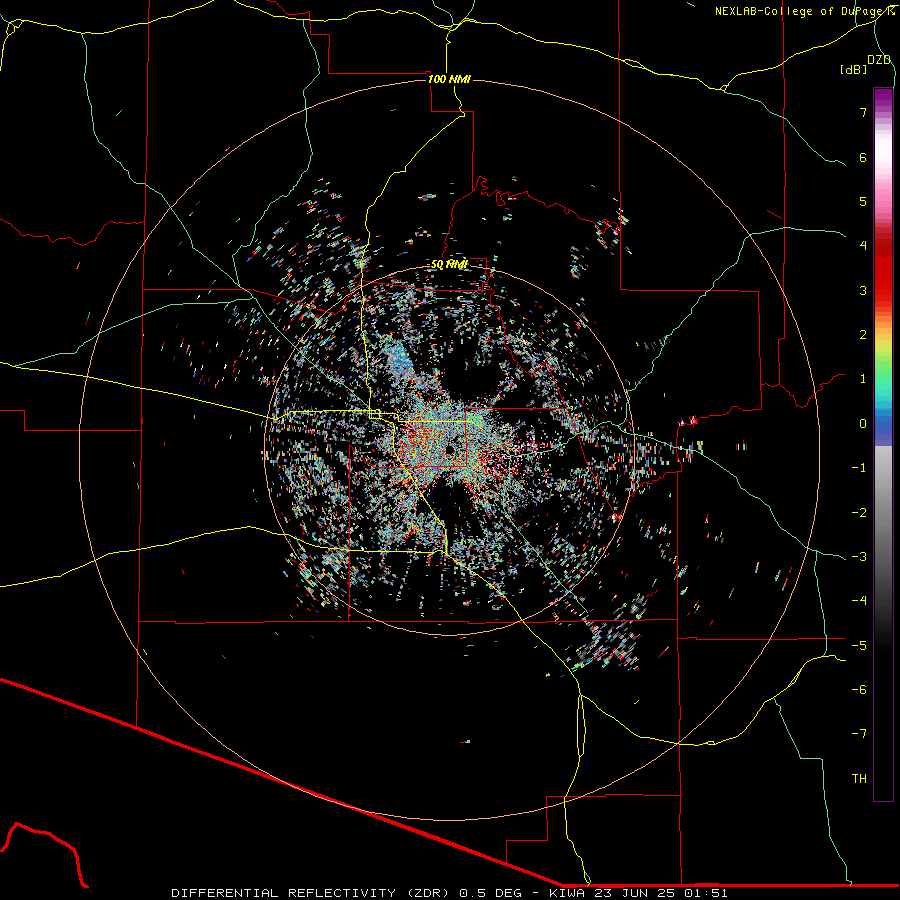
Task: Click the -5 dB tick label
Action: coord(859,645)
